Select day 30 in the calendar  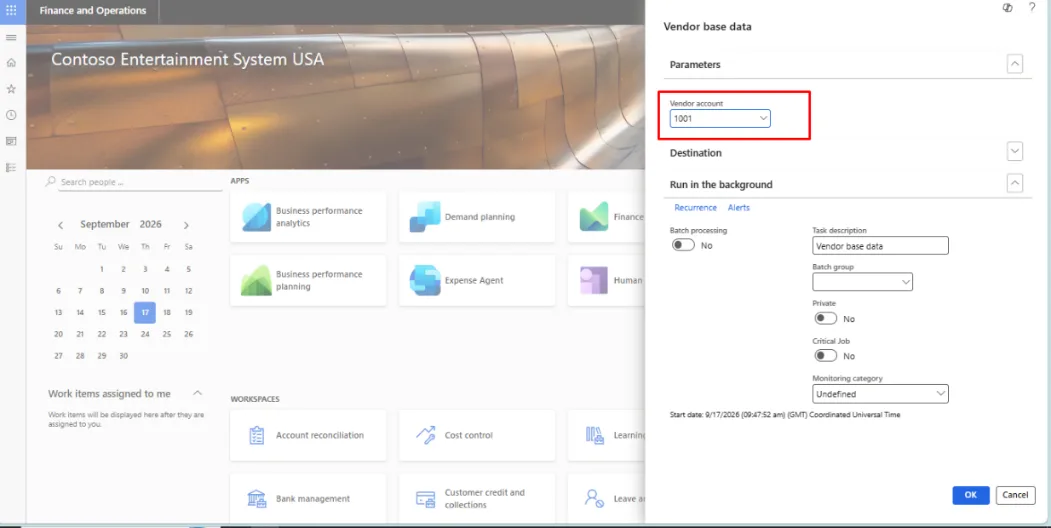click(123, 356)
